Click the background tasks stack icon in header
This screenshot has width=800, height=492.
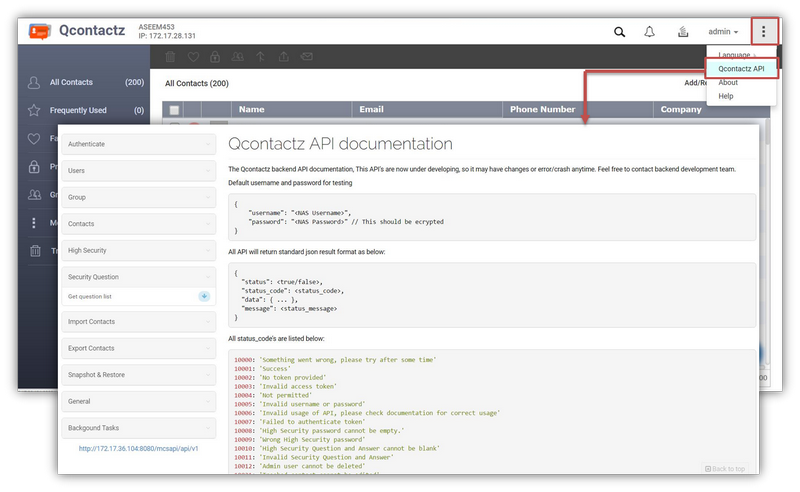coord(683,32)
